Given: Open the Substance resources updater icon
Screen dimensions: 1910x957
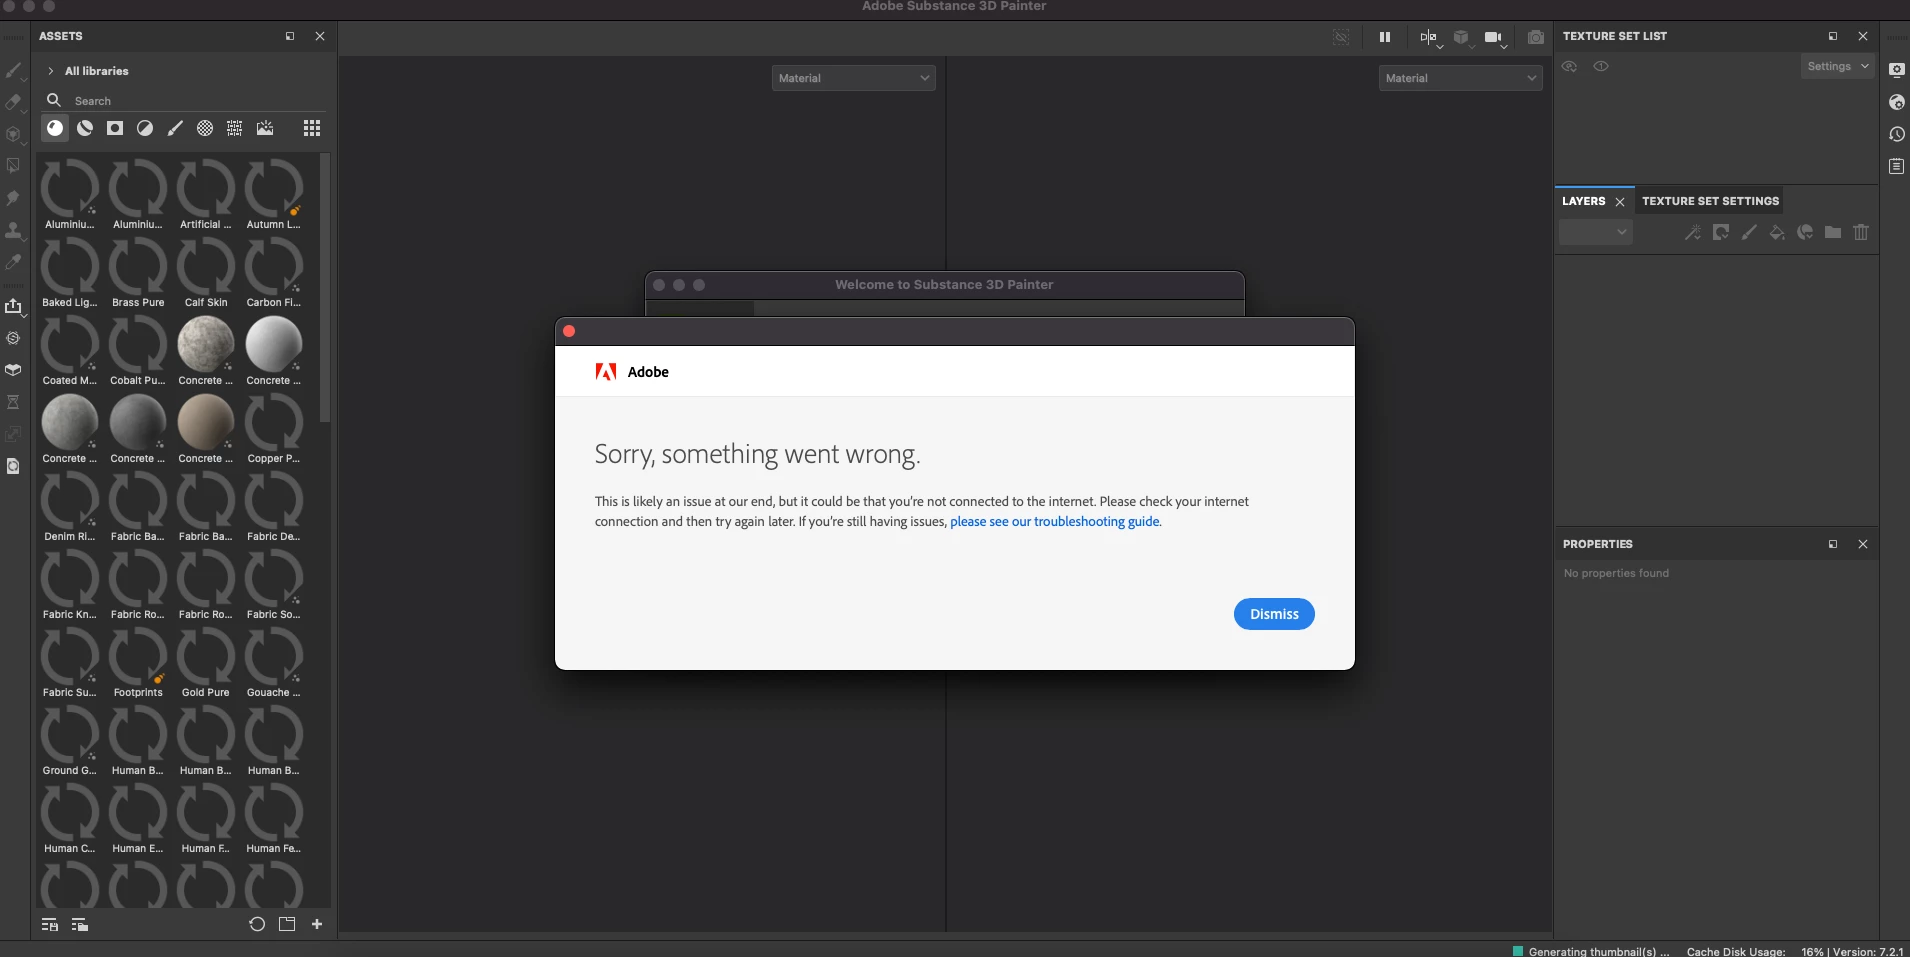Looking at the screenshot, I should click(x=13, y=338).
